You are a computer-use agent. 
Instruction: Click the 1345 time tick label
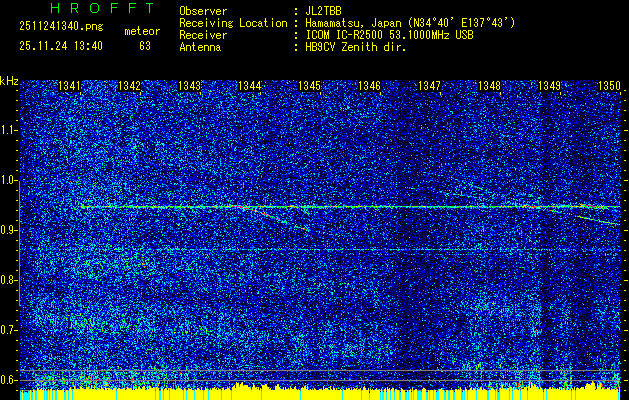310,87
